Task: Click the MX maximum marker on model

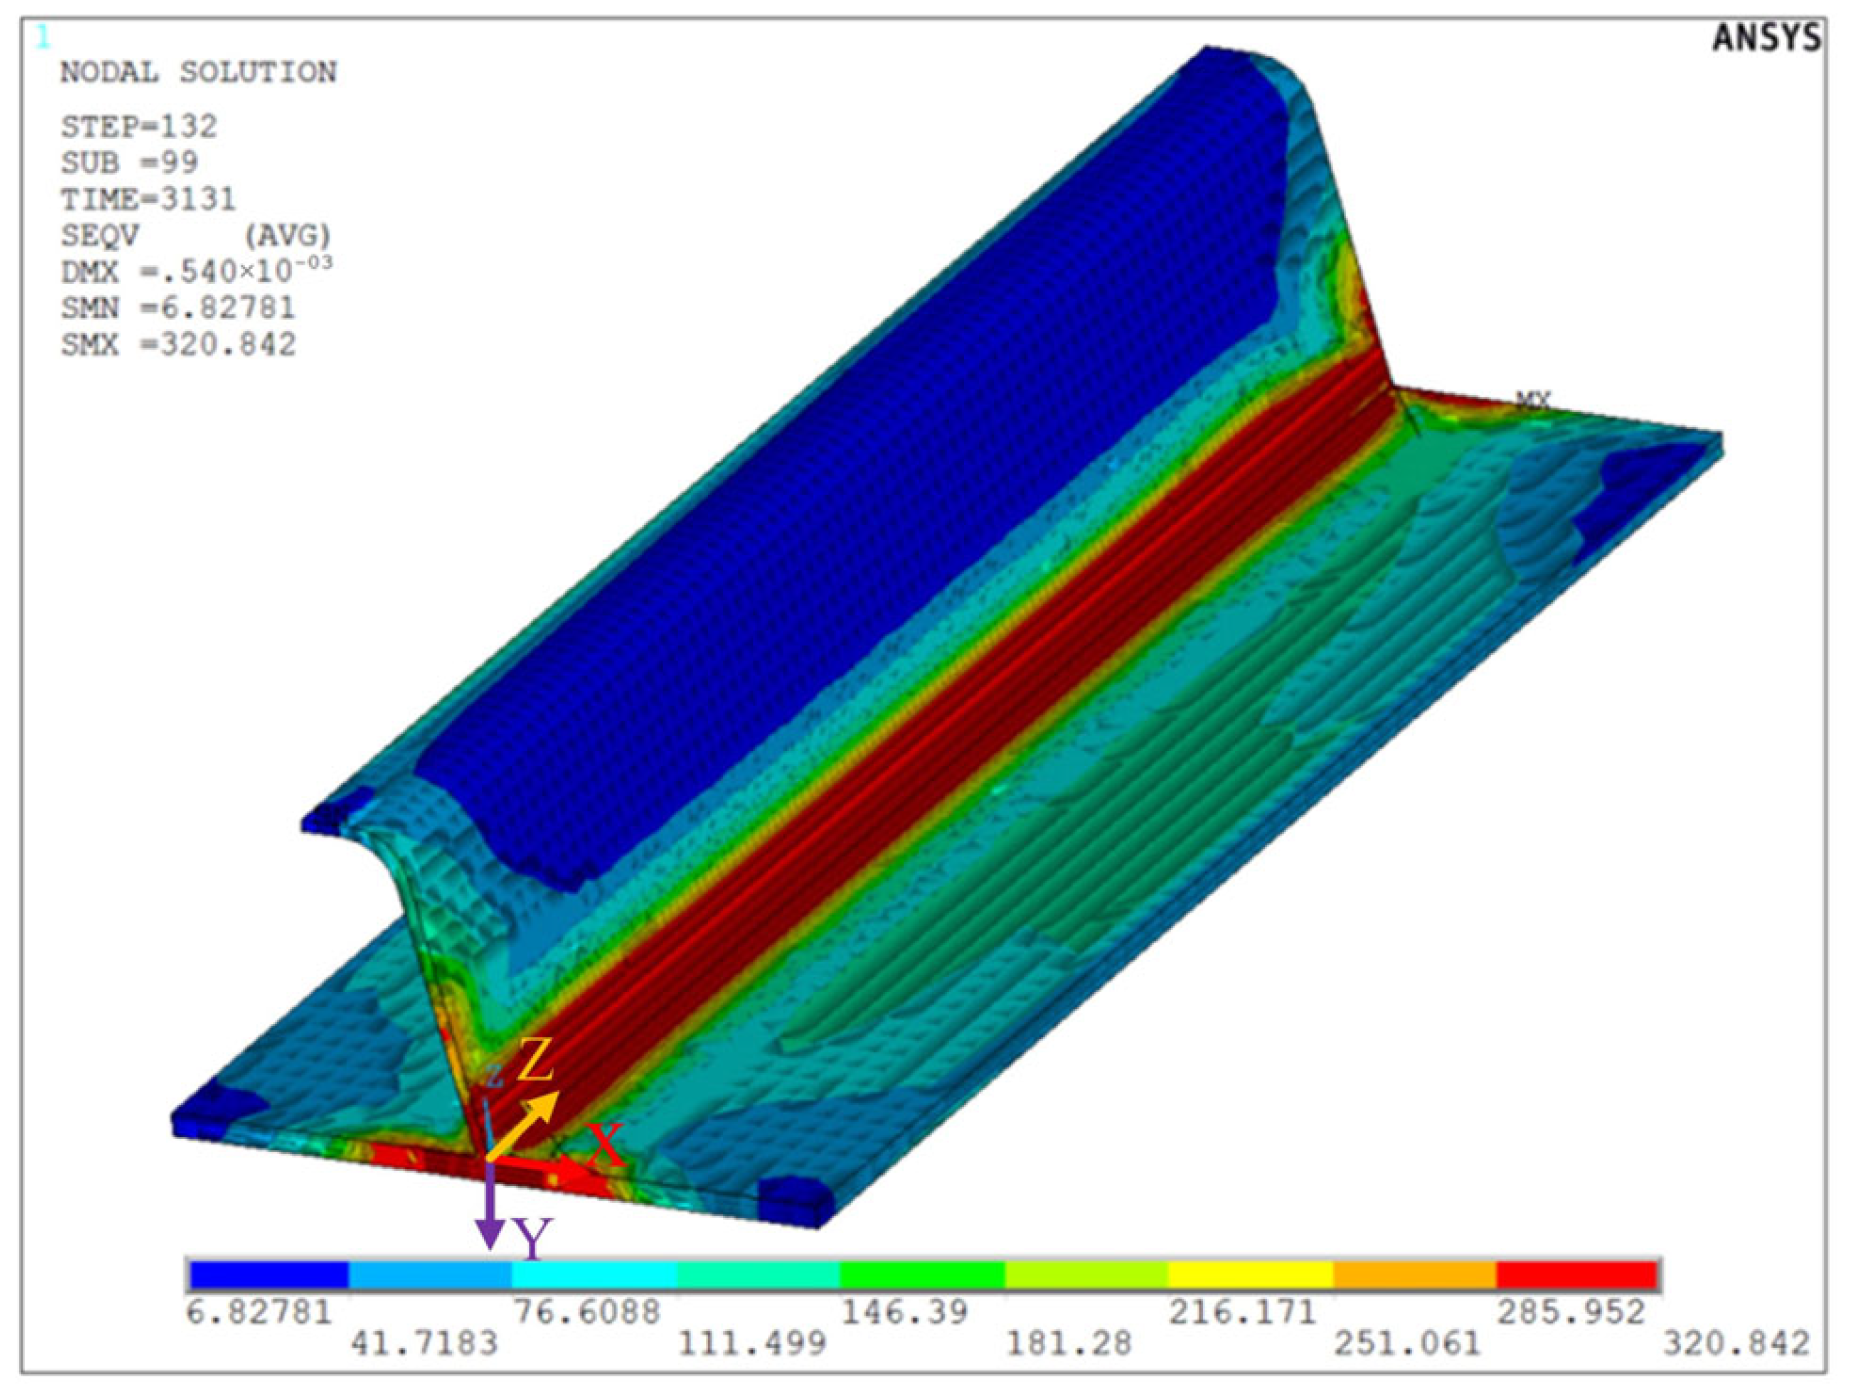Action: (x=1533, y=400)
